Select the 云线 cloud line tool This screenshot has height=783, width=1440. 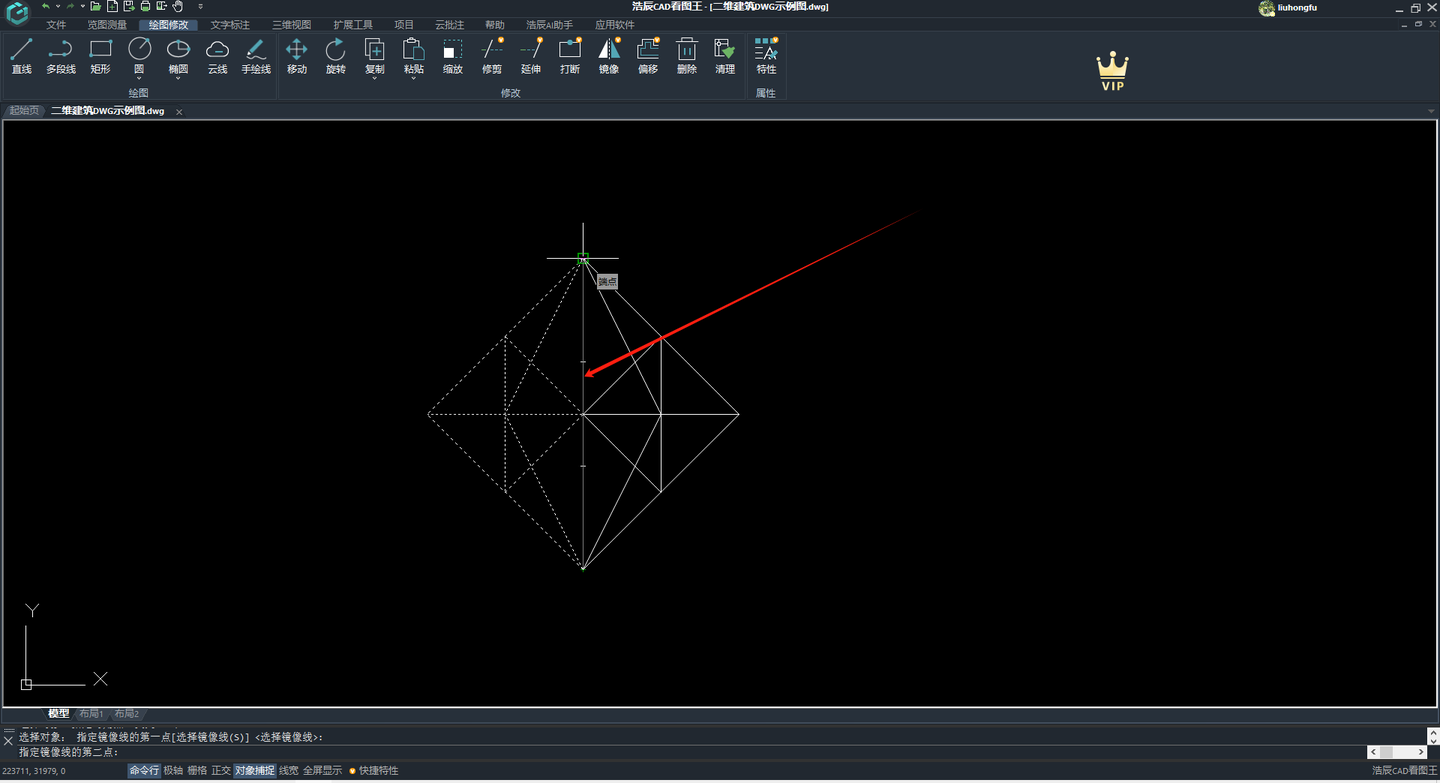point(217,56)
